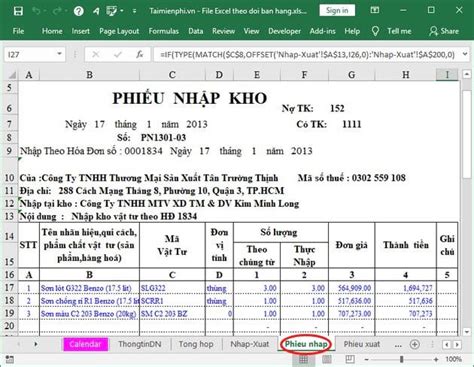
Task: Click horizontal scroll left arrow
Action: pyautogui.click(x=447, y=344)
